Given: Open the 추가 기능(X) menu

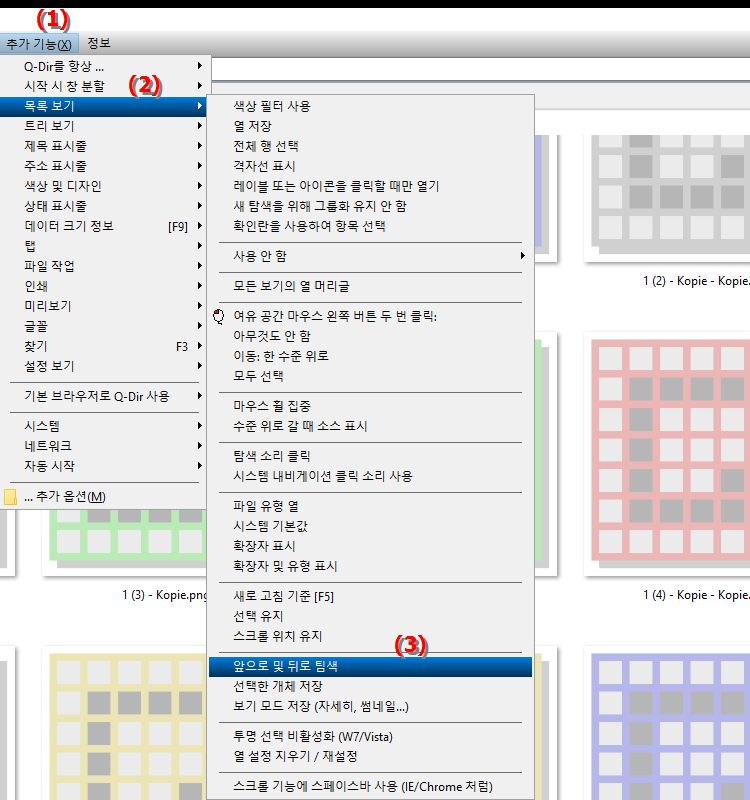Looking at the screenshot, I should 39,44.
